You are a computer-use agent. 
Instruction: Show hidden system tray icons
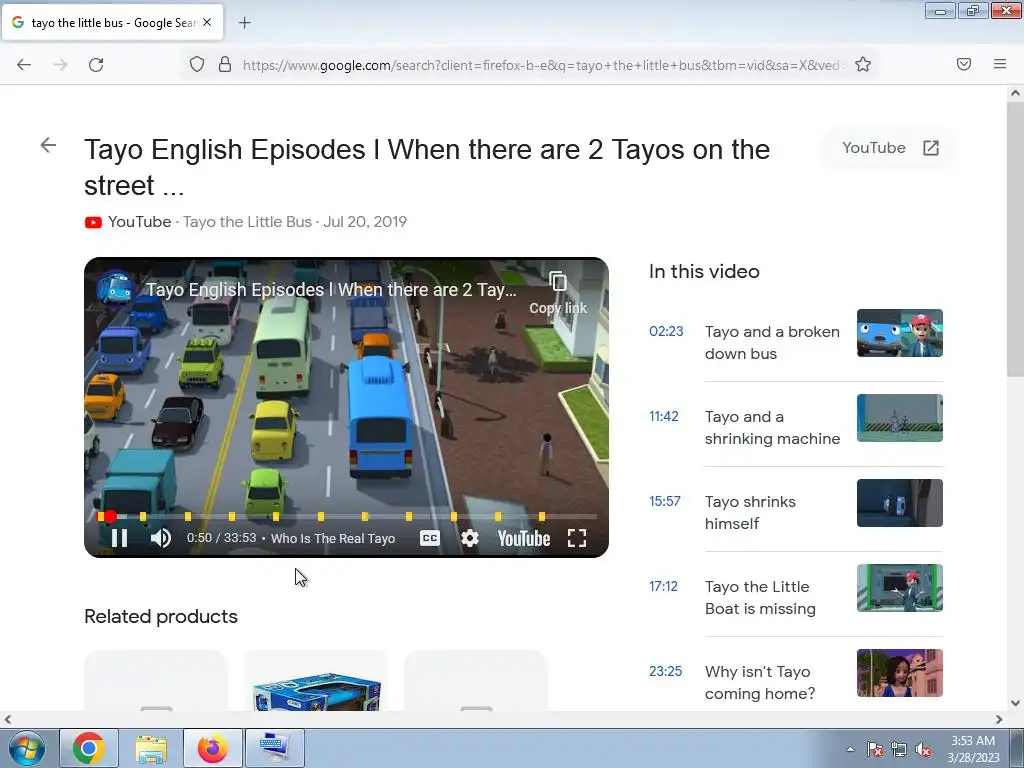[x=850, y=749]
